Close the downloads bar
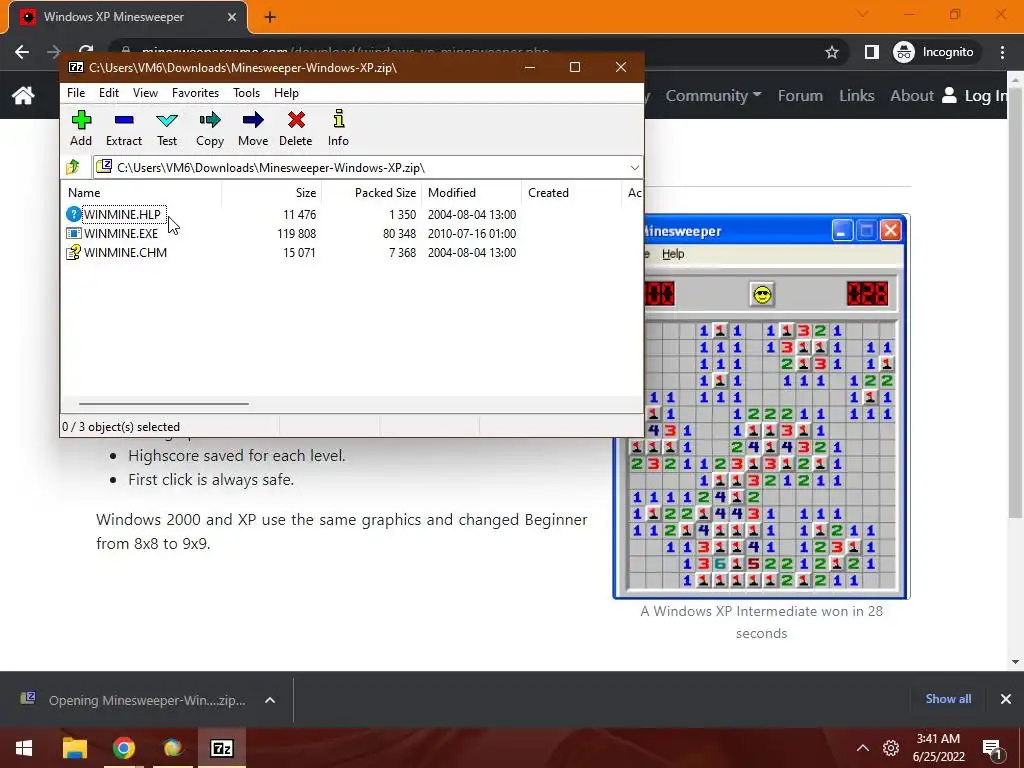Viewport: 1024px width, 768px height. pyautogui.click(x=1006, y=699)
